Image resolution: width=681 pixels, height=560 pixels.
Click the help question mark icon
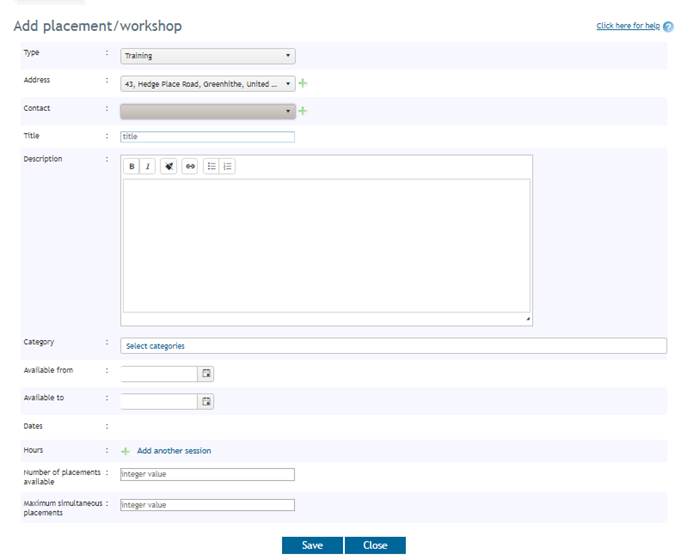668,27
